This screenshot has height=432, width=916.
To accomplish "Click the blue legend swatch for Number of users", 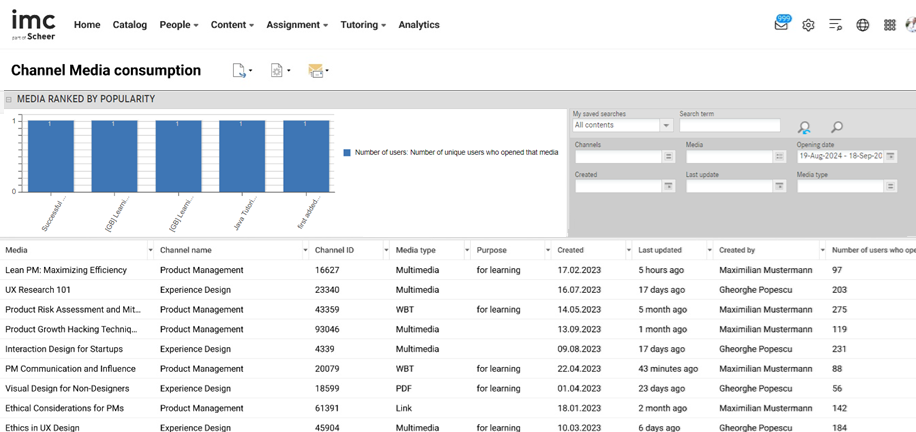I will pos(347,153).
